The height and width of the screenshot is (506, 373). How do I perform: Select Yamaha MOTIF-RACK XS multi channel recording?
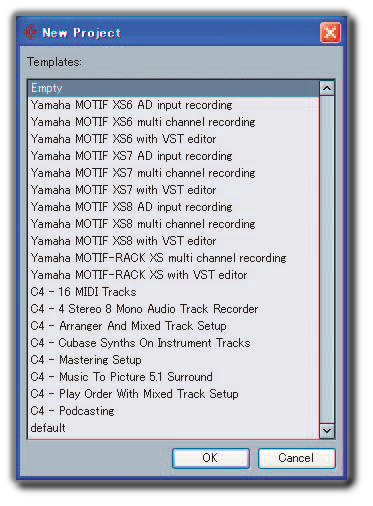[174, 258]
